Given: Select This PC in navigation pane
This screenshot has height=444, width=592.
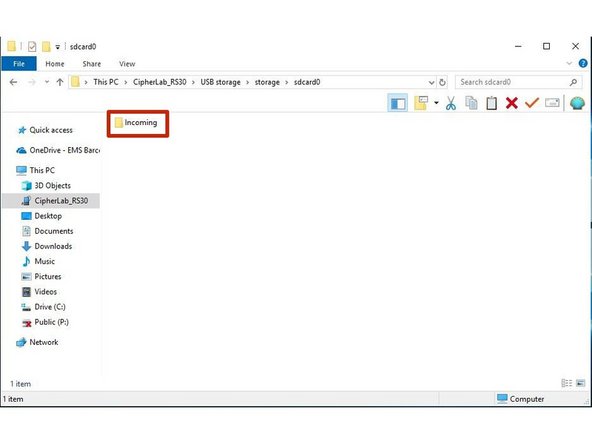Looking at the screenshot, I should click(36, 170).
